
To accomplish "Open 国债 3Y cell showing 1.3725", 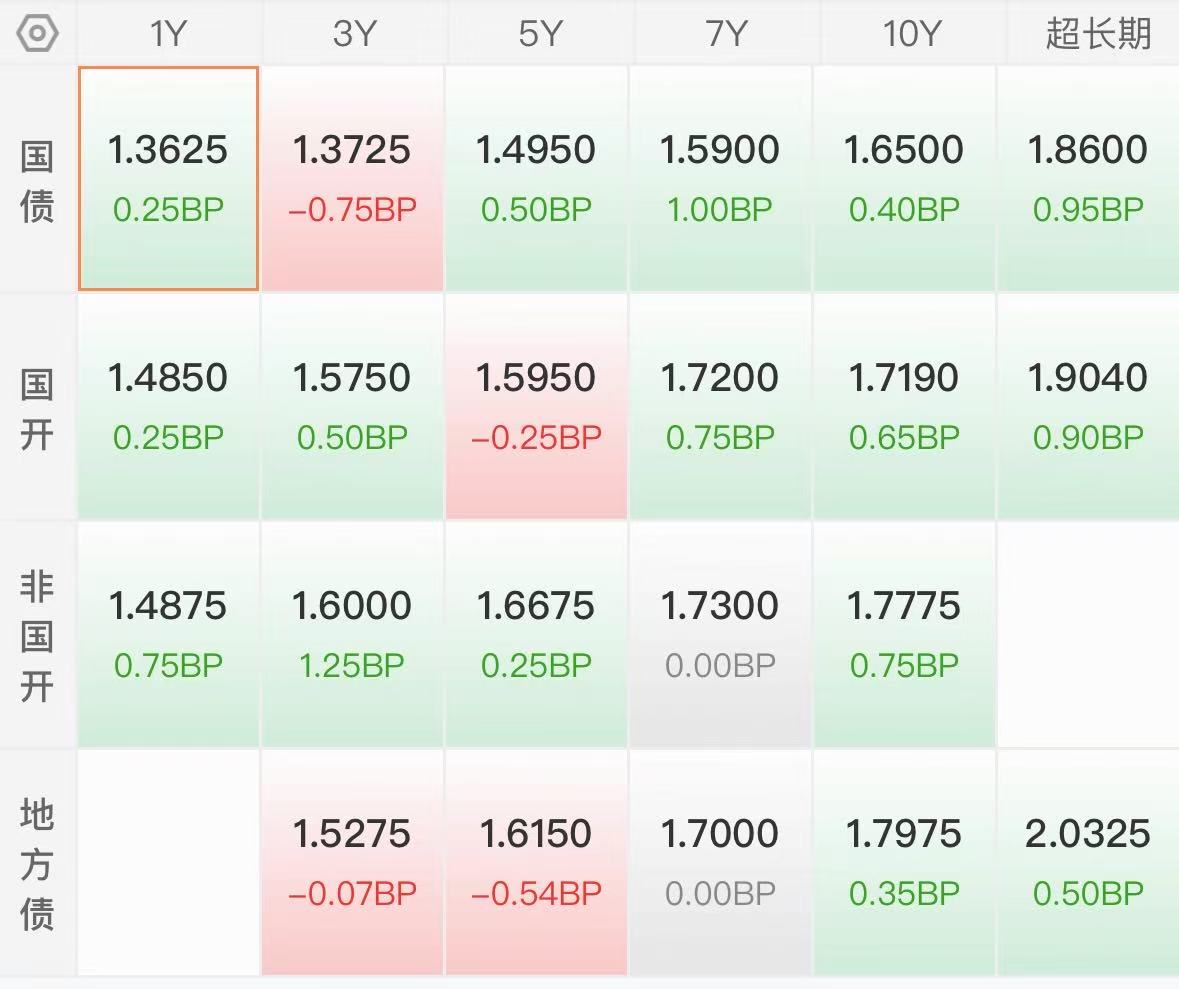I will click(x=353, y=178).
